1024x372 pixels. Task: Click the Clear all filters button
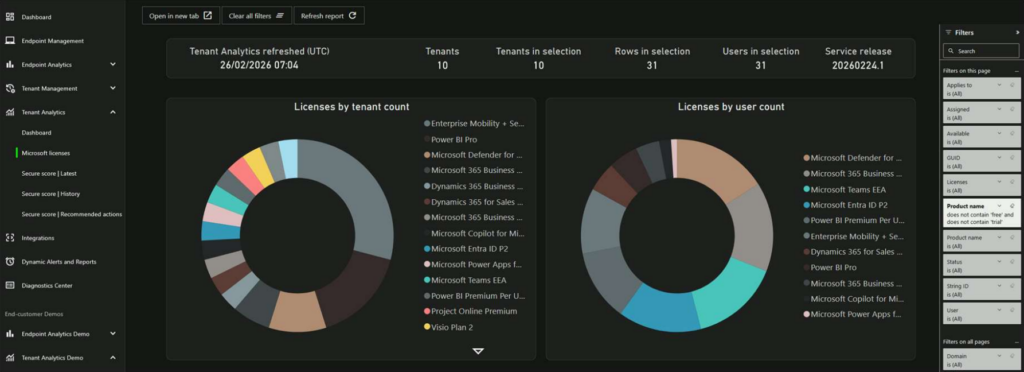pos(257,16)
